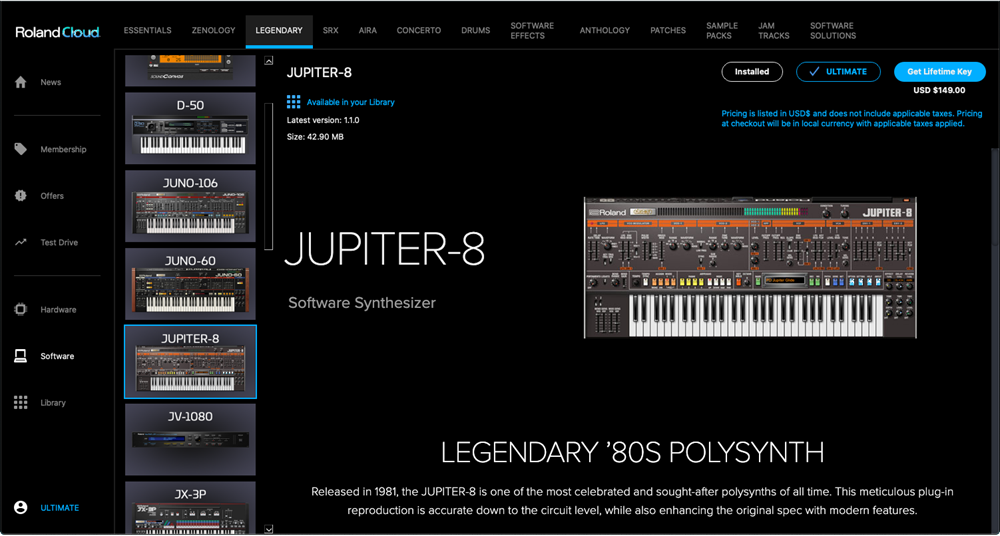Click the product list scroll-up arrow
The width and height of the screenshot is (1000, 536).
(x=268, y=61)
